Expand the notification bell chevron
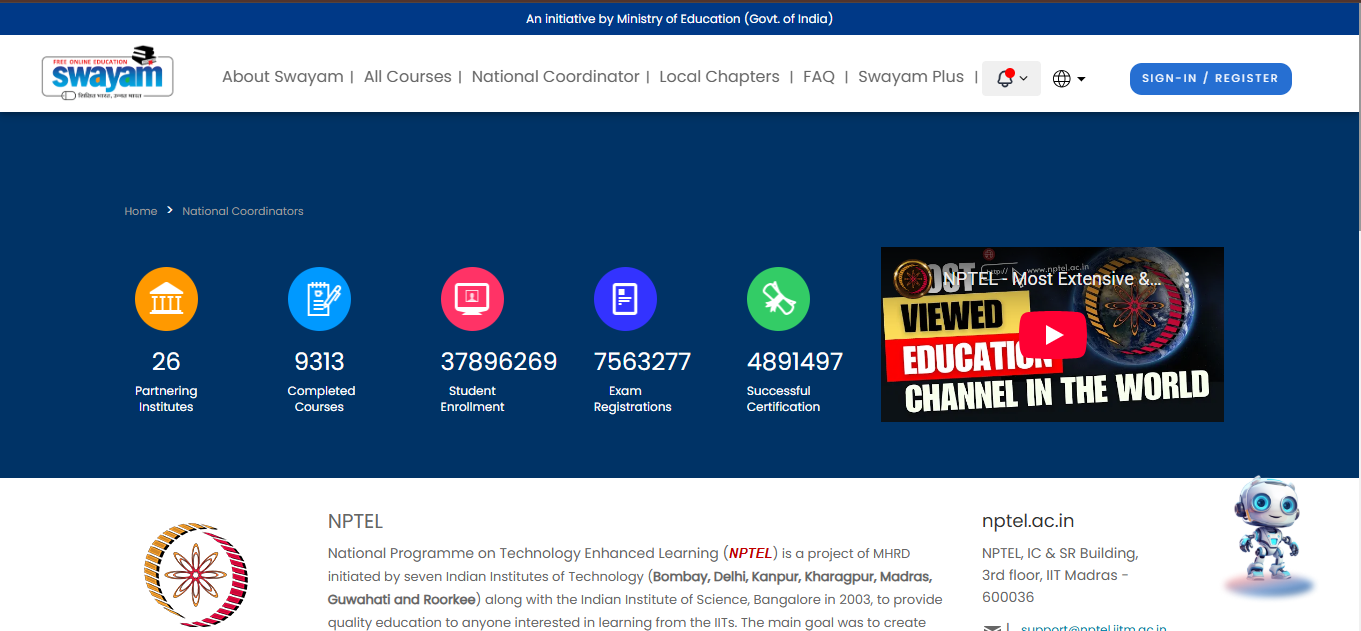 (1021, 79)
